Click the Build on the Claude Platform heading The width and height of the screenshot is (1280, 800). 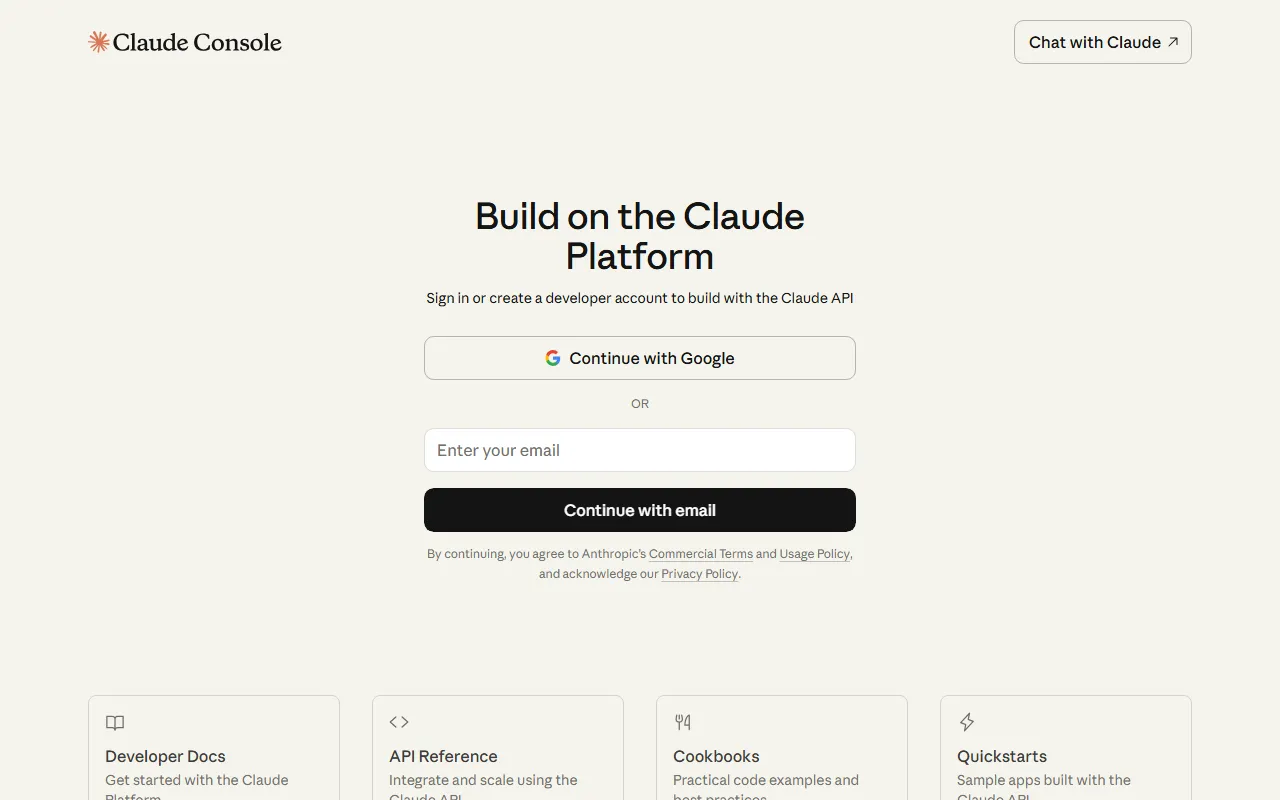click(x=640, y=236)
